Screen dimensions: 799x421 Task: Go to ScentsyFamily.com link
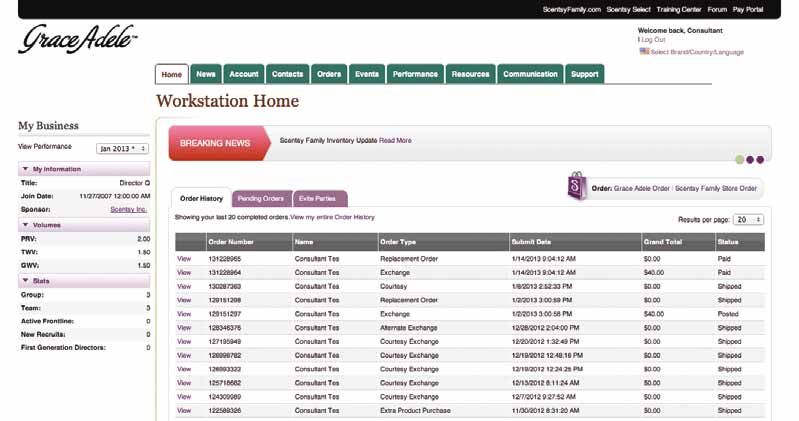click(x=571, y=10)
